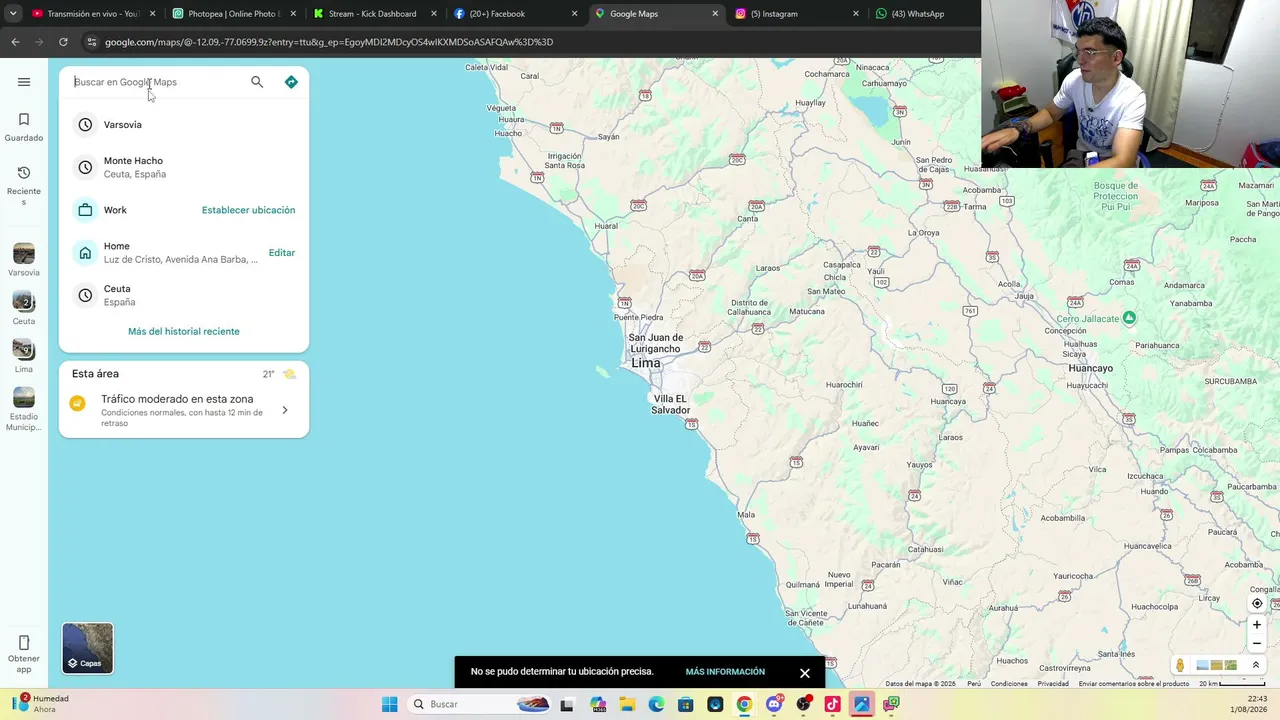Image resolution: width=1280 pixels, height=720 pixels.
Task: Open Condiciones link in map footer
Action: pyautogui.click(x=1009, y=684)
